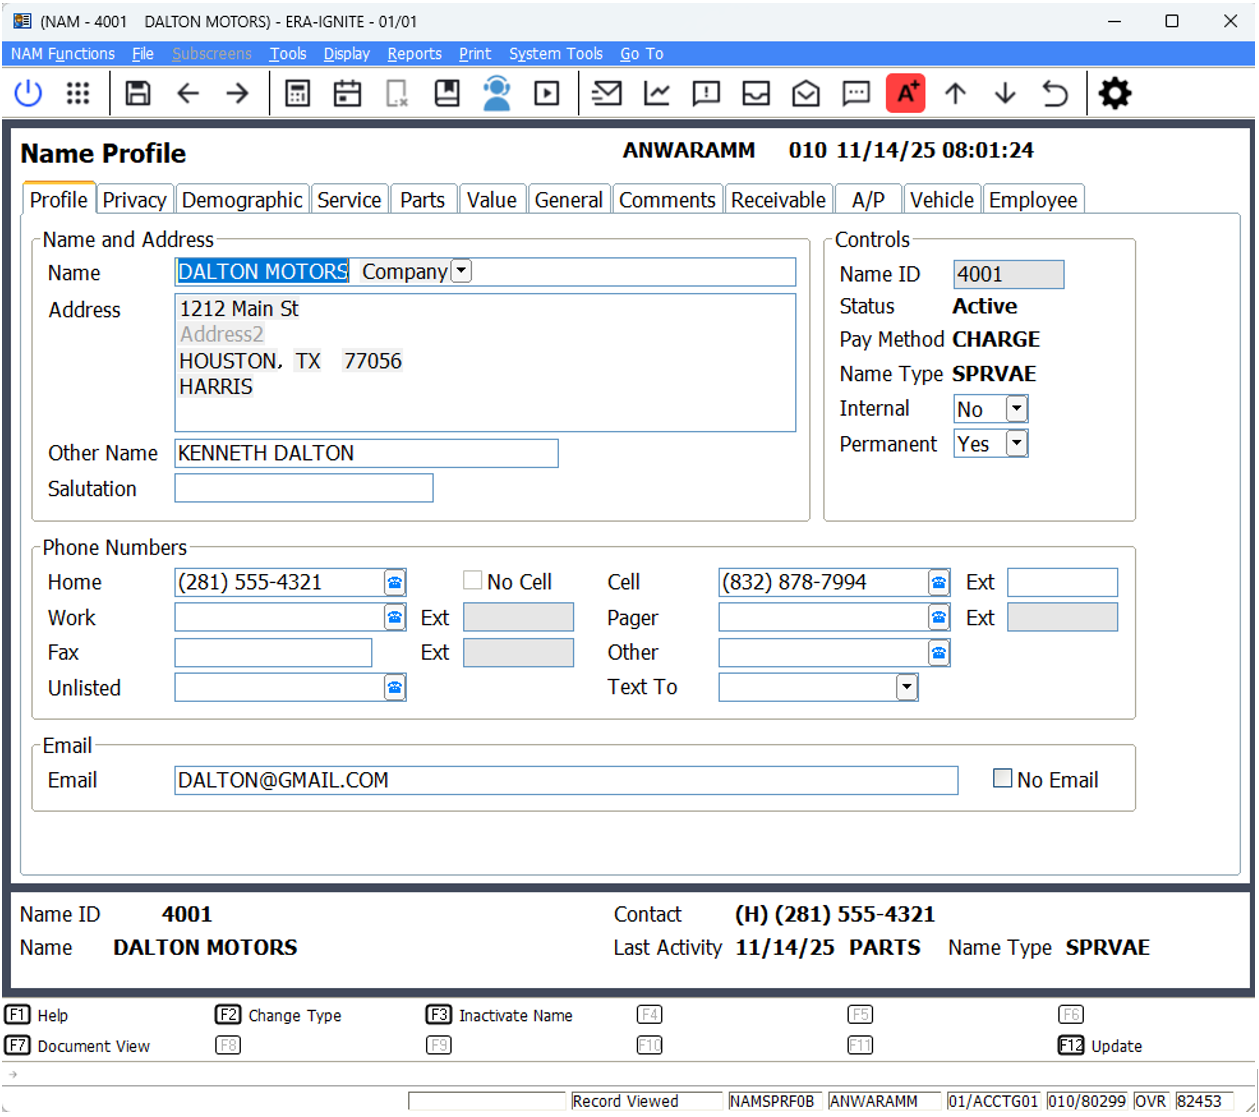Click in the Salutation input field
This screenshot has height=1117, width=1259.
(303, 488)
